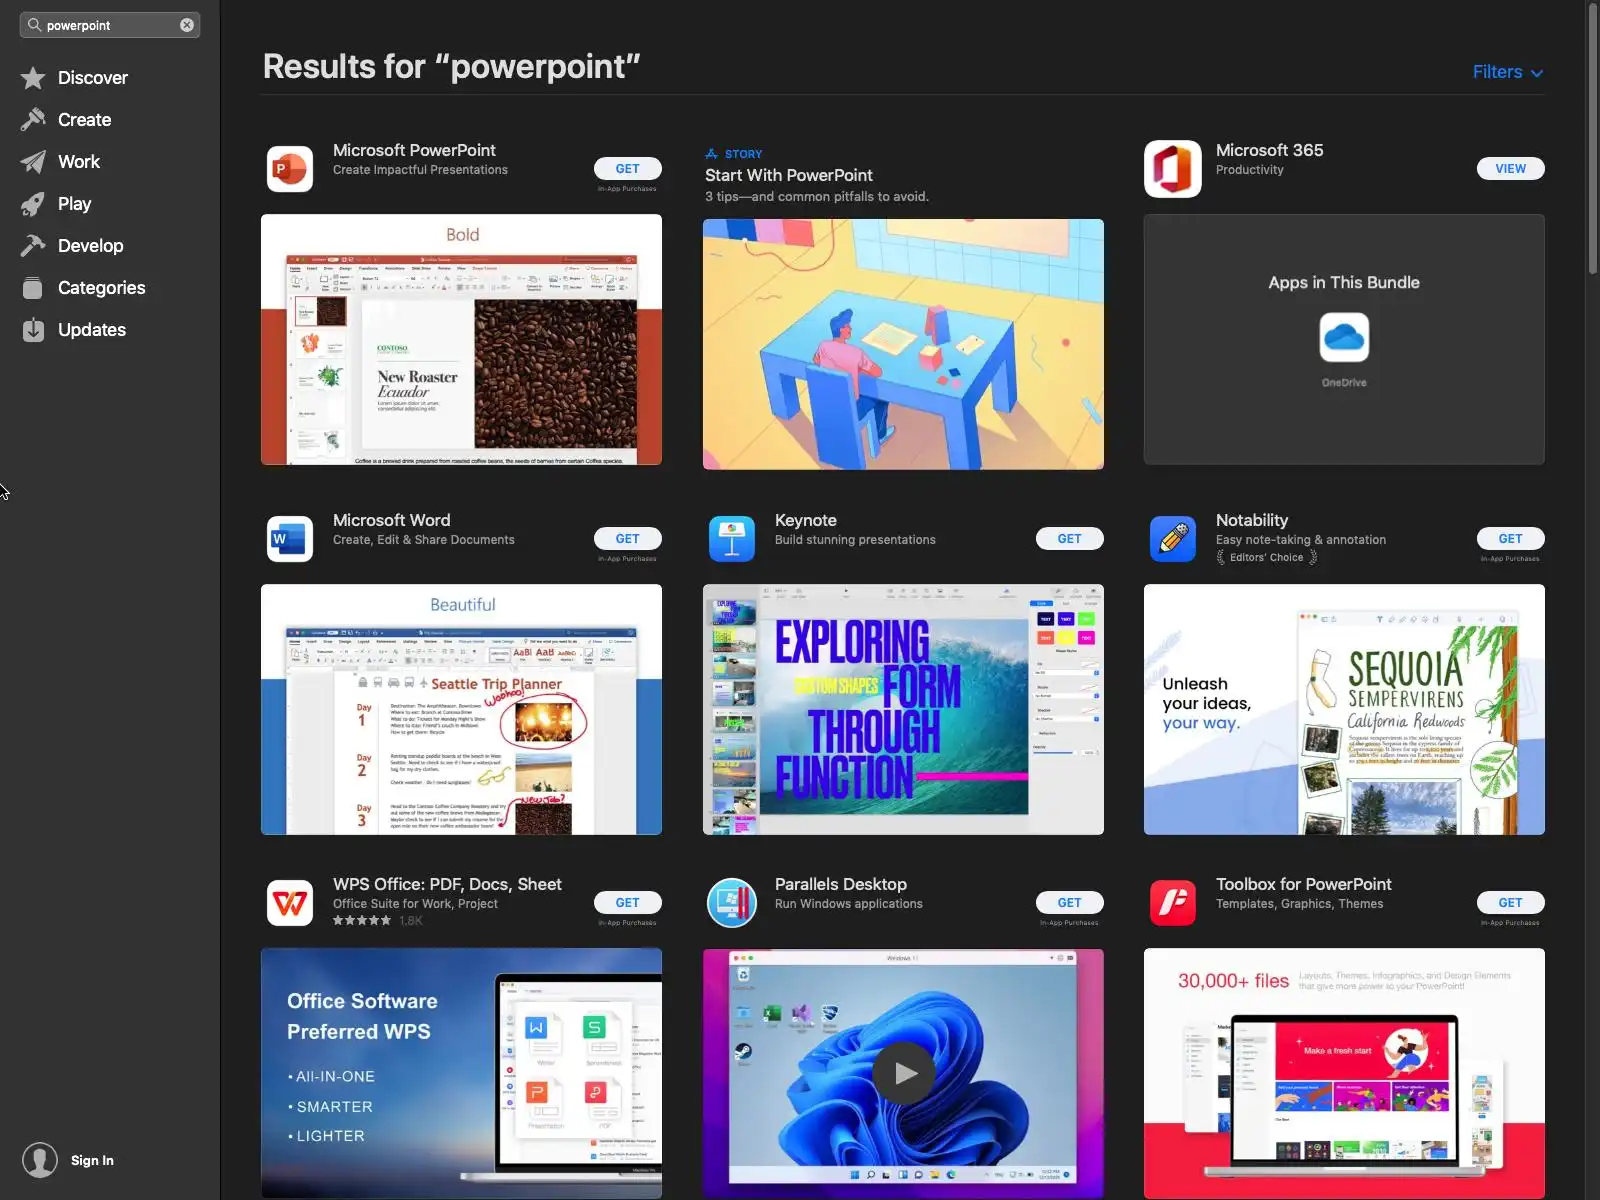Open the PowerPoint Bold screenshot thumbnail
1600x1200 pixels.
[461, 340]
